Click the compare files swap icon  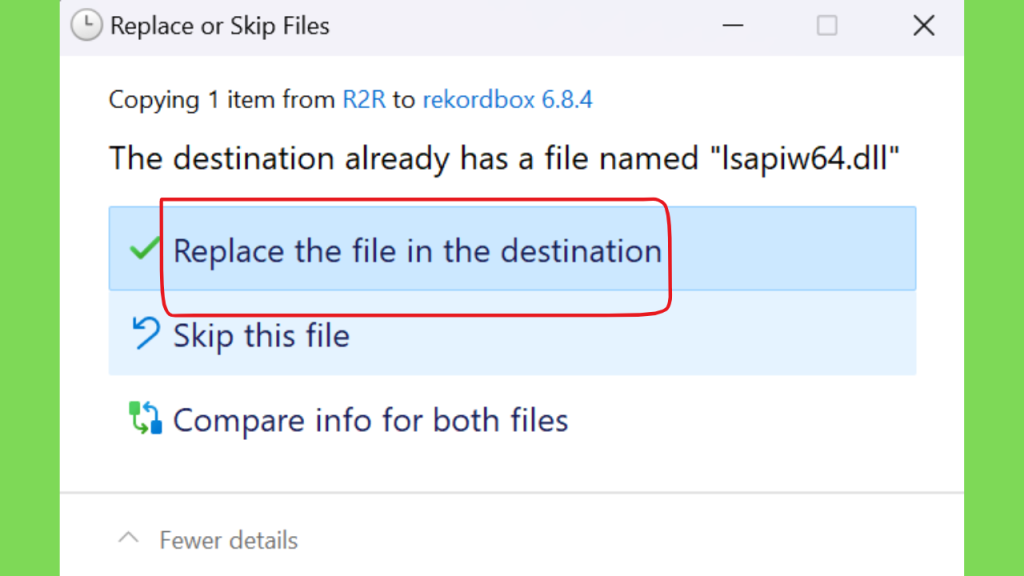tap(145, 417)
